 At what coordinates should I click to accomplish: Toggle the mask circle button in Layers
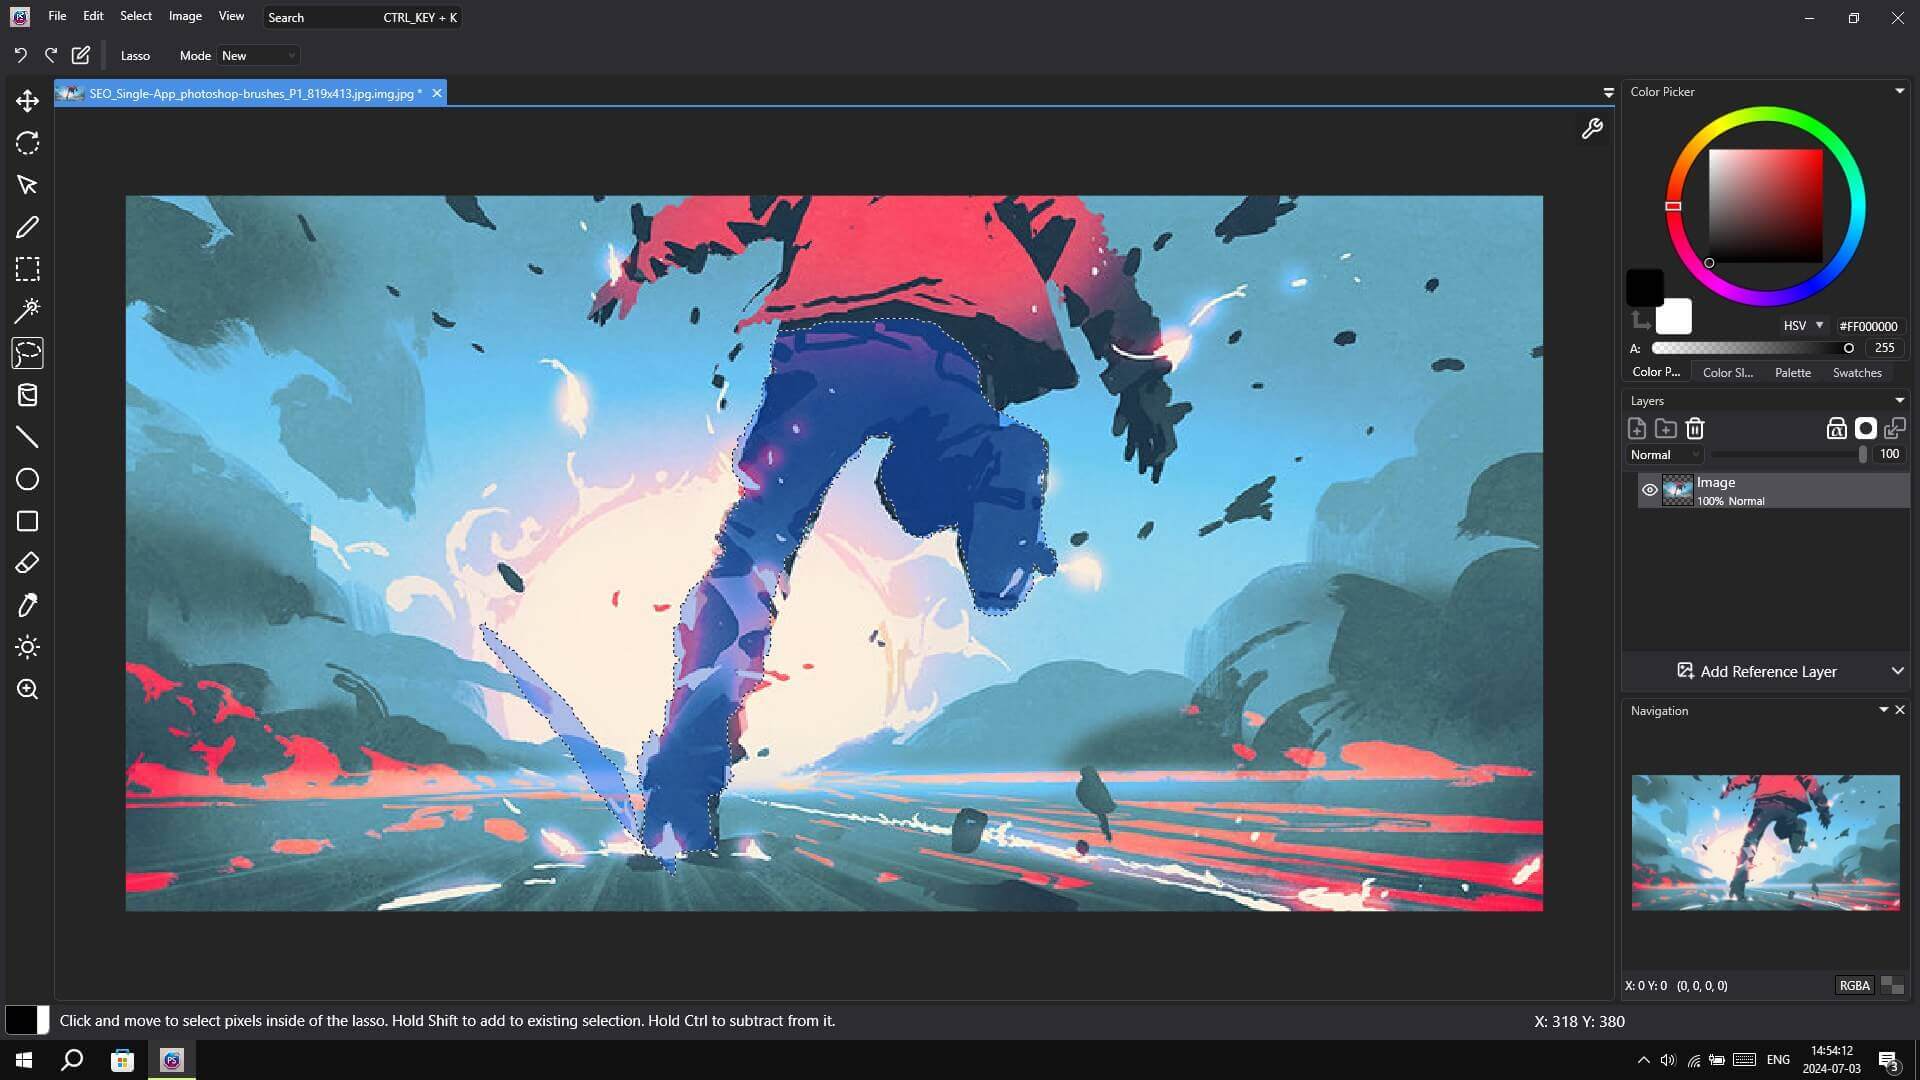point(1865,429)
